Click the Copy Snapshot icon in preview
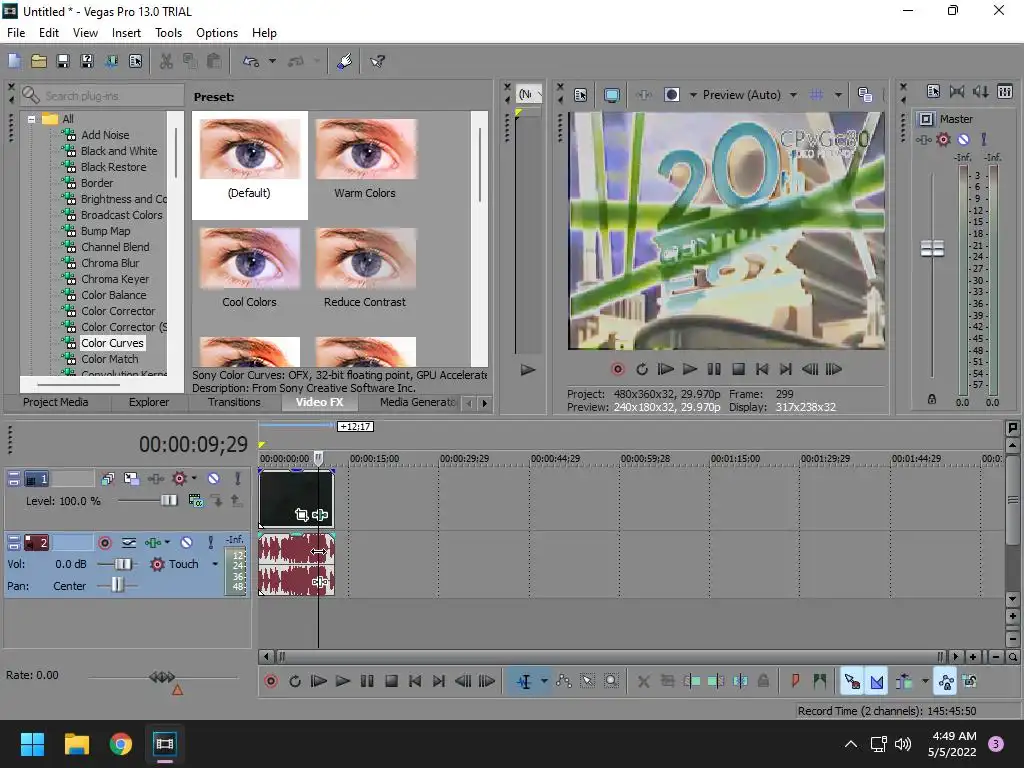Viewport: 1024px width, 768px height. tap(865, 95)
